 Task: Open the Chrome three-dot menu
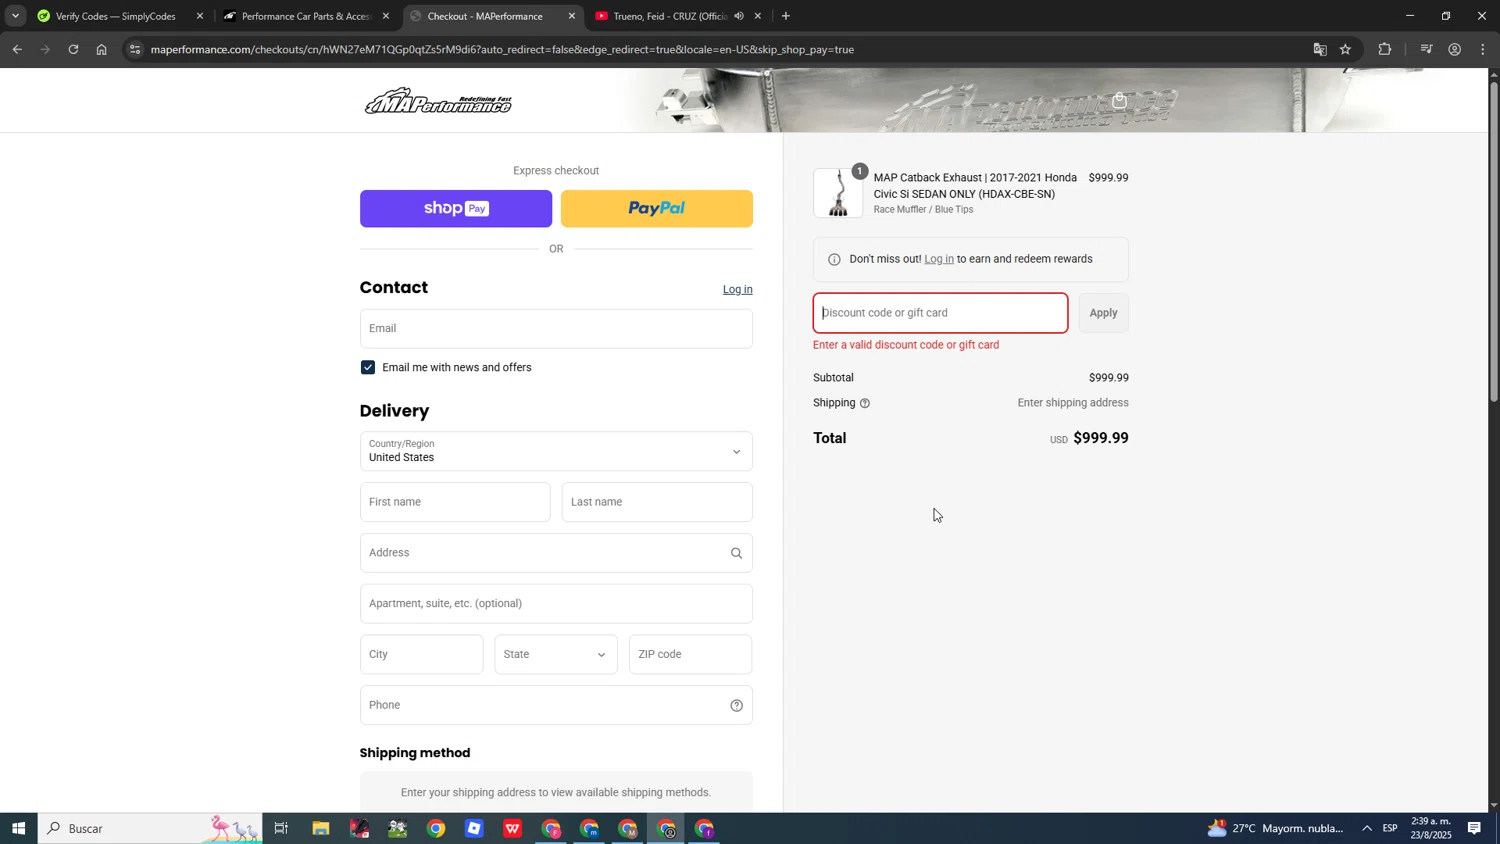[1483, 49]
